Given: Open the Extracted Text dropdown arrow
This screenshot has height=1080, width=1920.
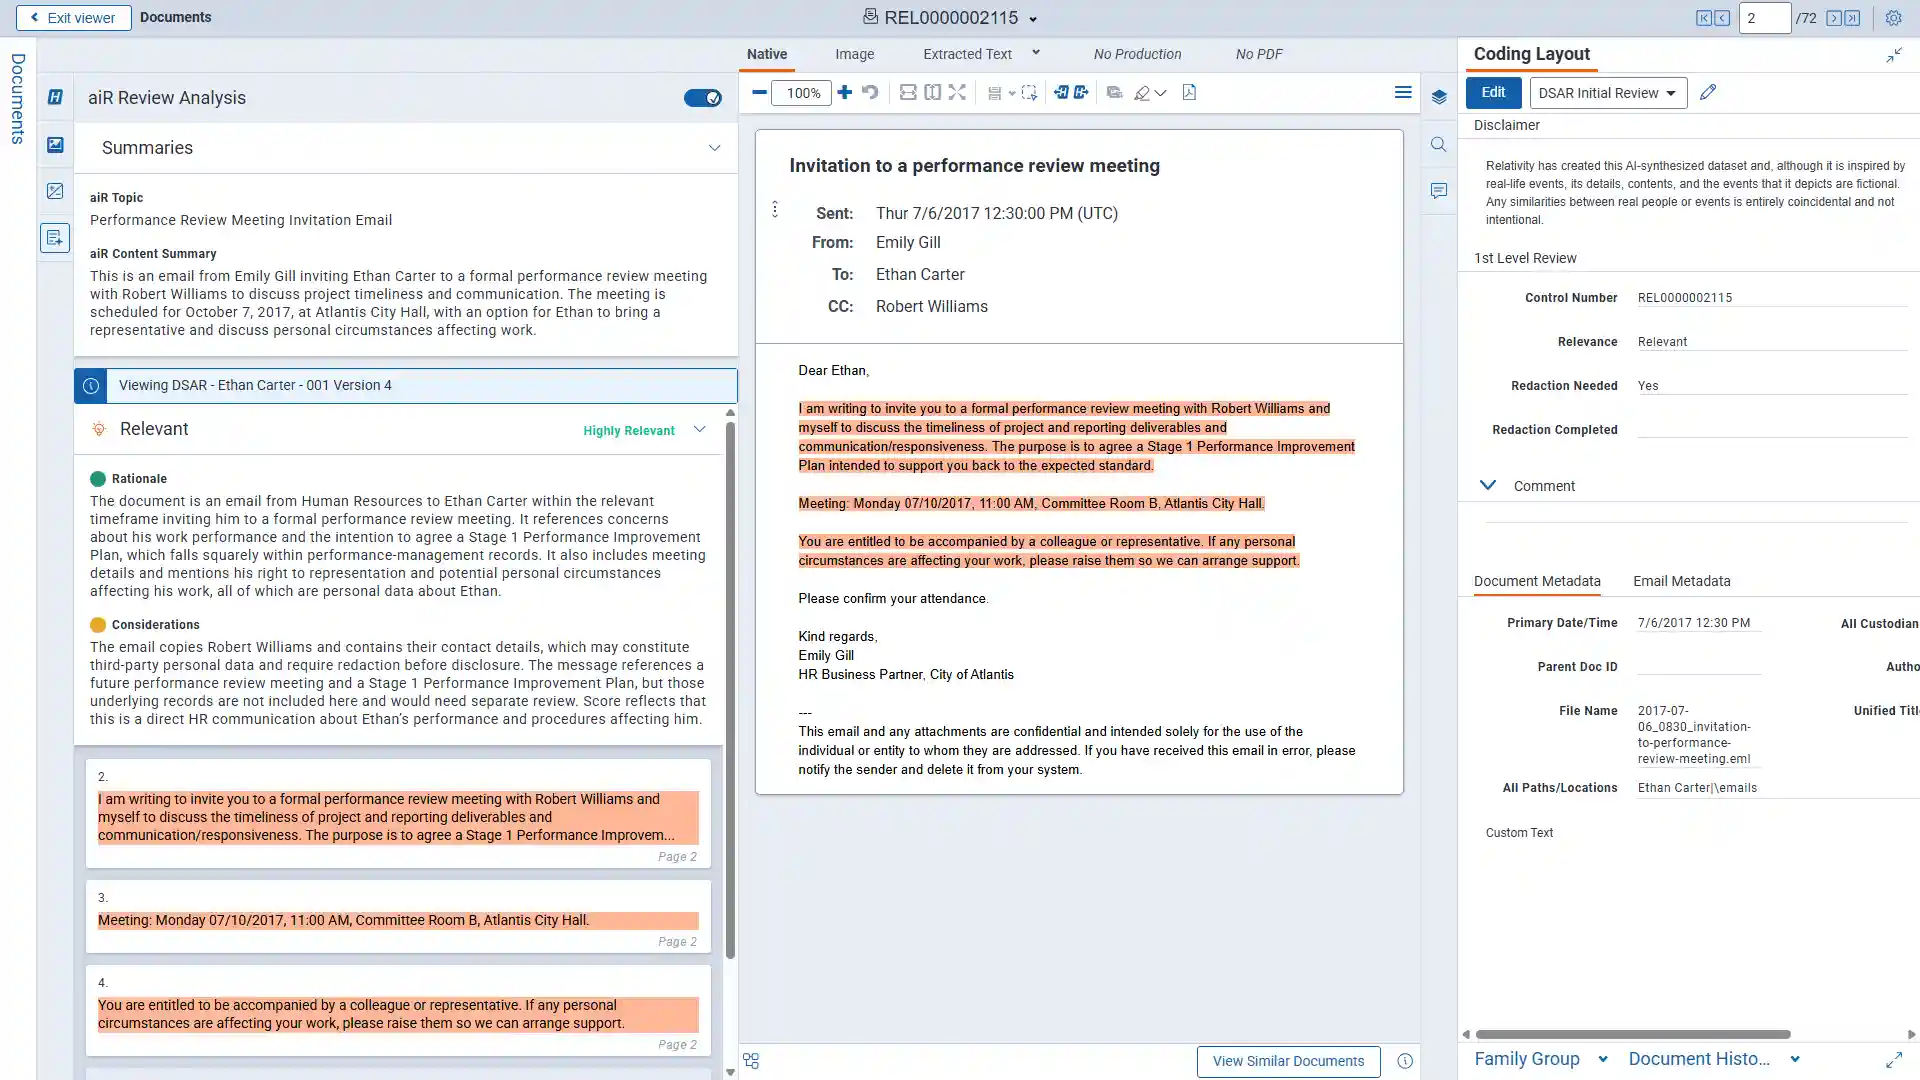Looking at the screenshot, I should point(1036,53).
